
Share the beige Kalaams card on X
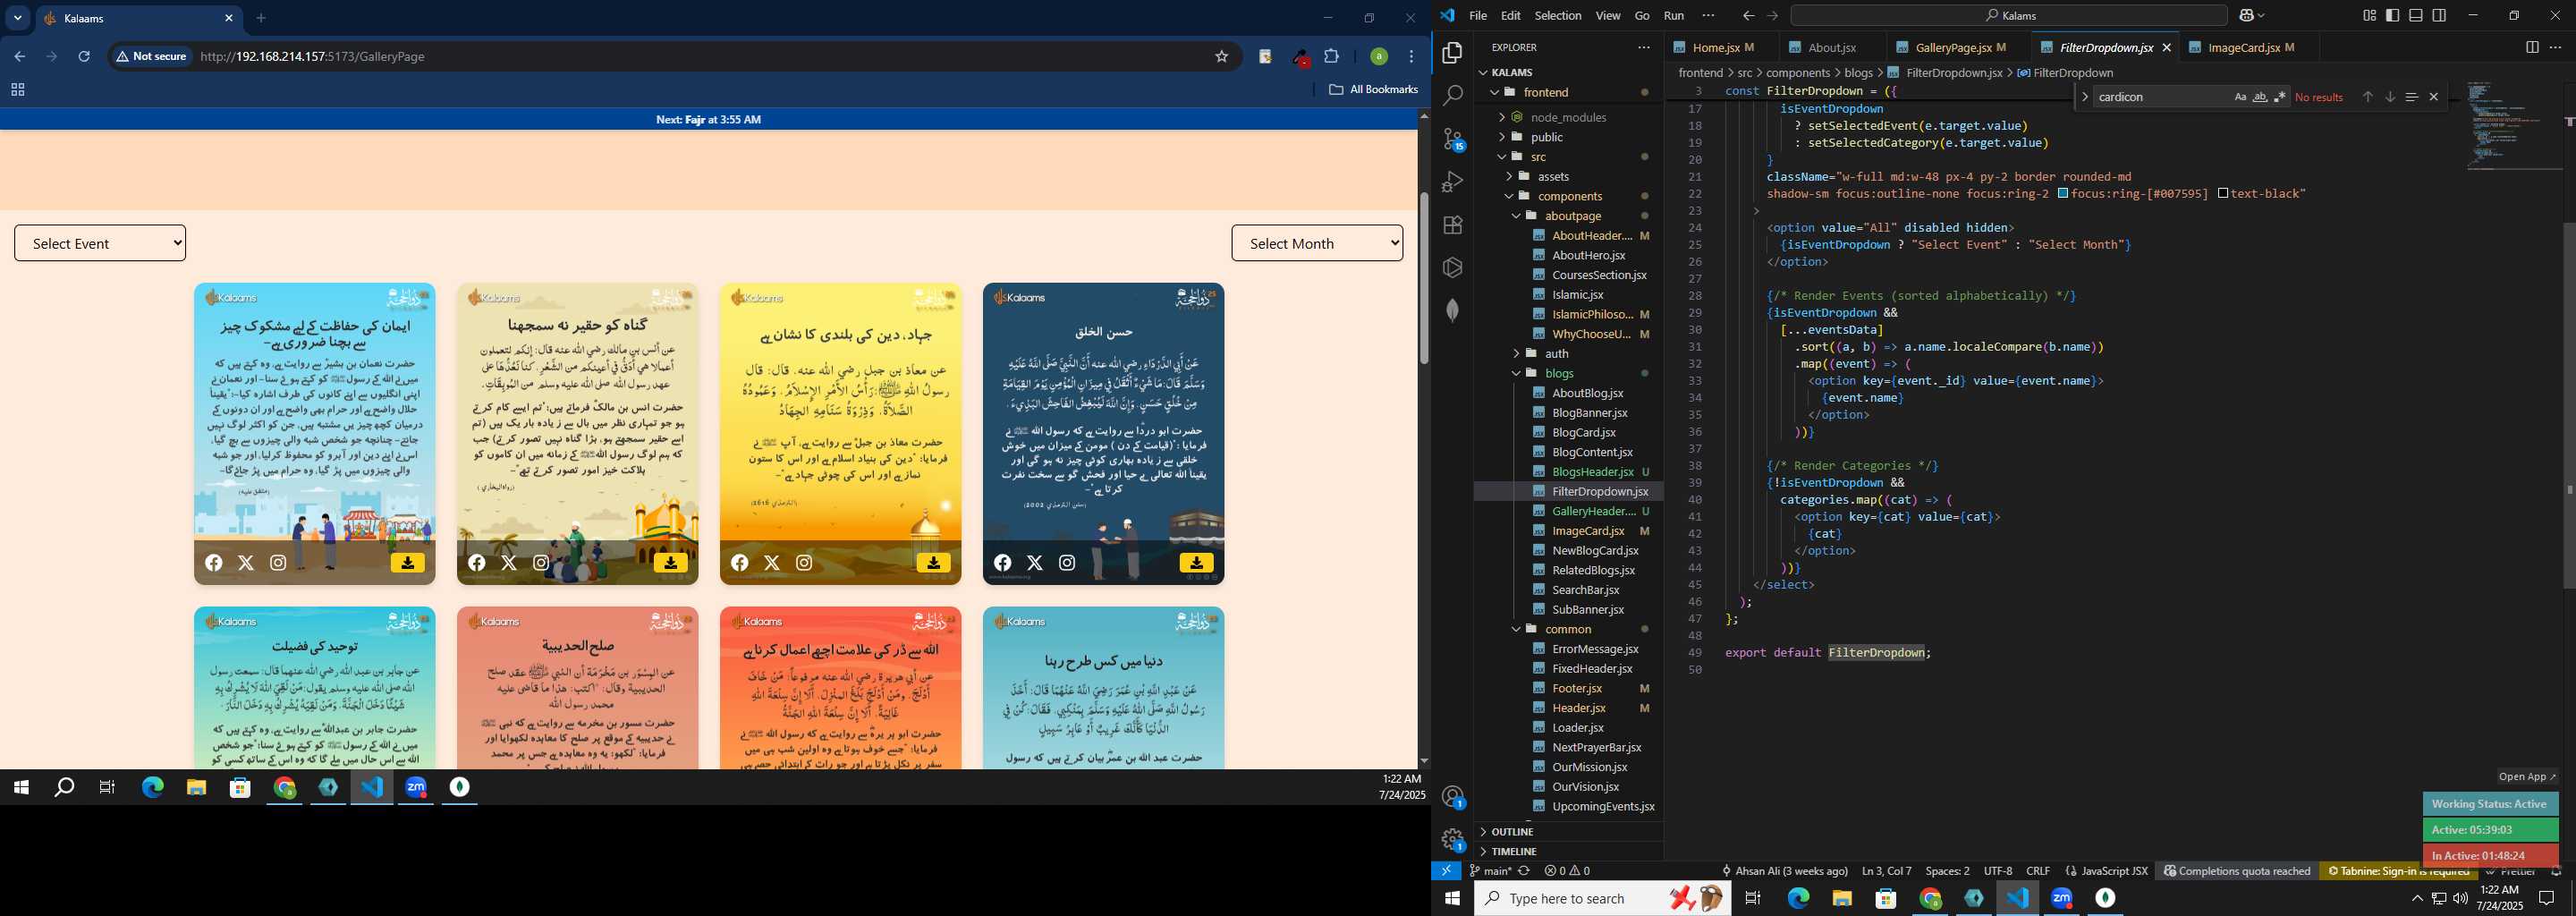pos(509,563)
